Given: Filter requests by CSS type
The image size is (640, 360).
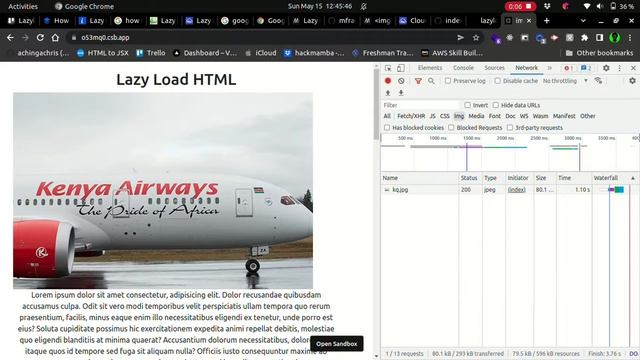Looking at the screenshot, I should pyautogui.click(x=444, y=116).
